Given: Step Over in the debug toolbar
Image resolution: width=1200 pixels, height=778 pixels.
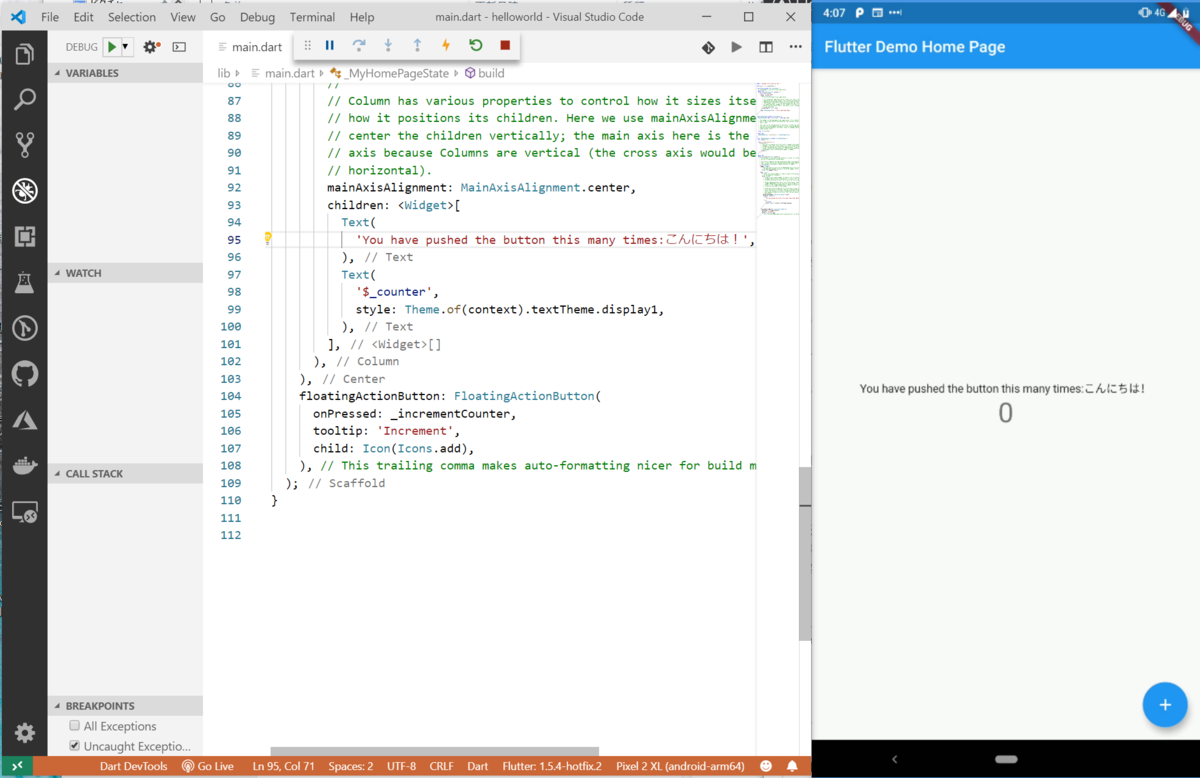Looking at the screenshot, I should (359, 45).
